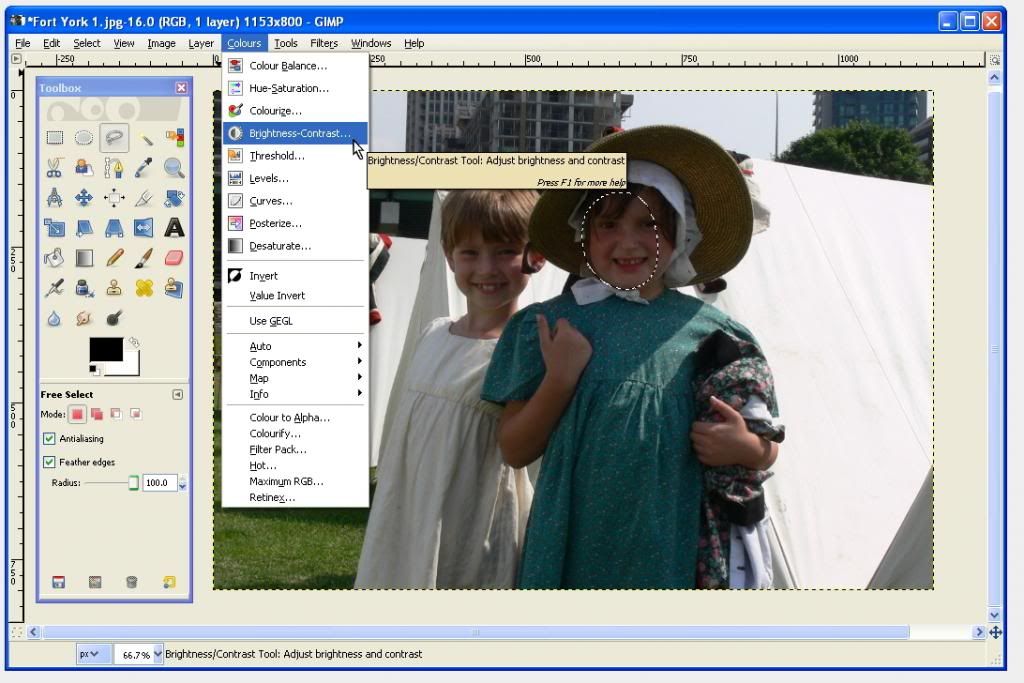Select the Free Select lasso tool

click(114, 138)
